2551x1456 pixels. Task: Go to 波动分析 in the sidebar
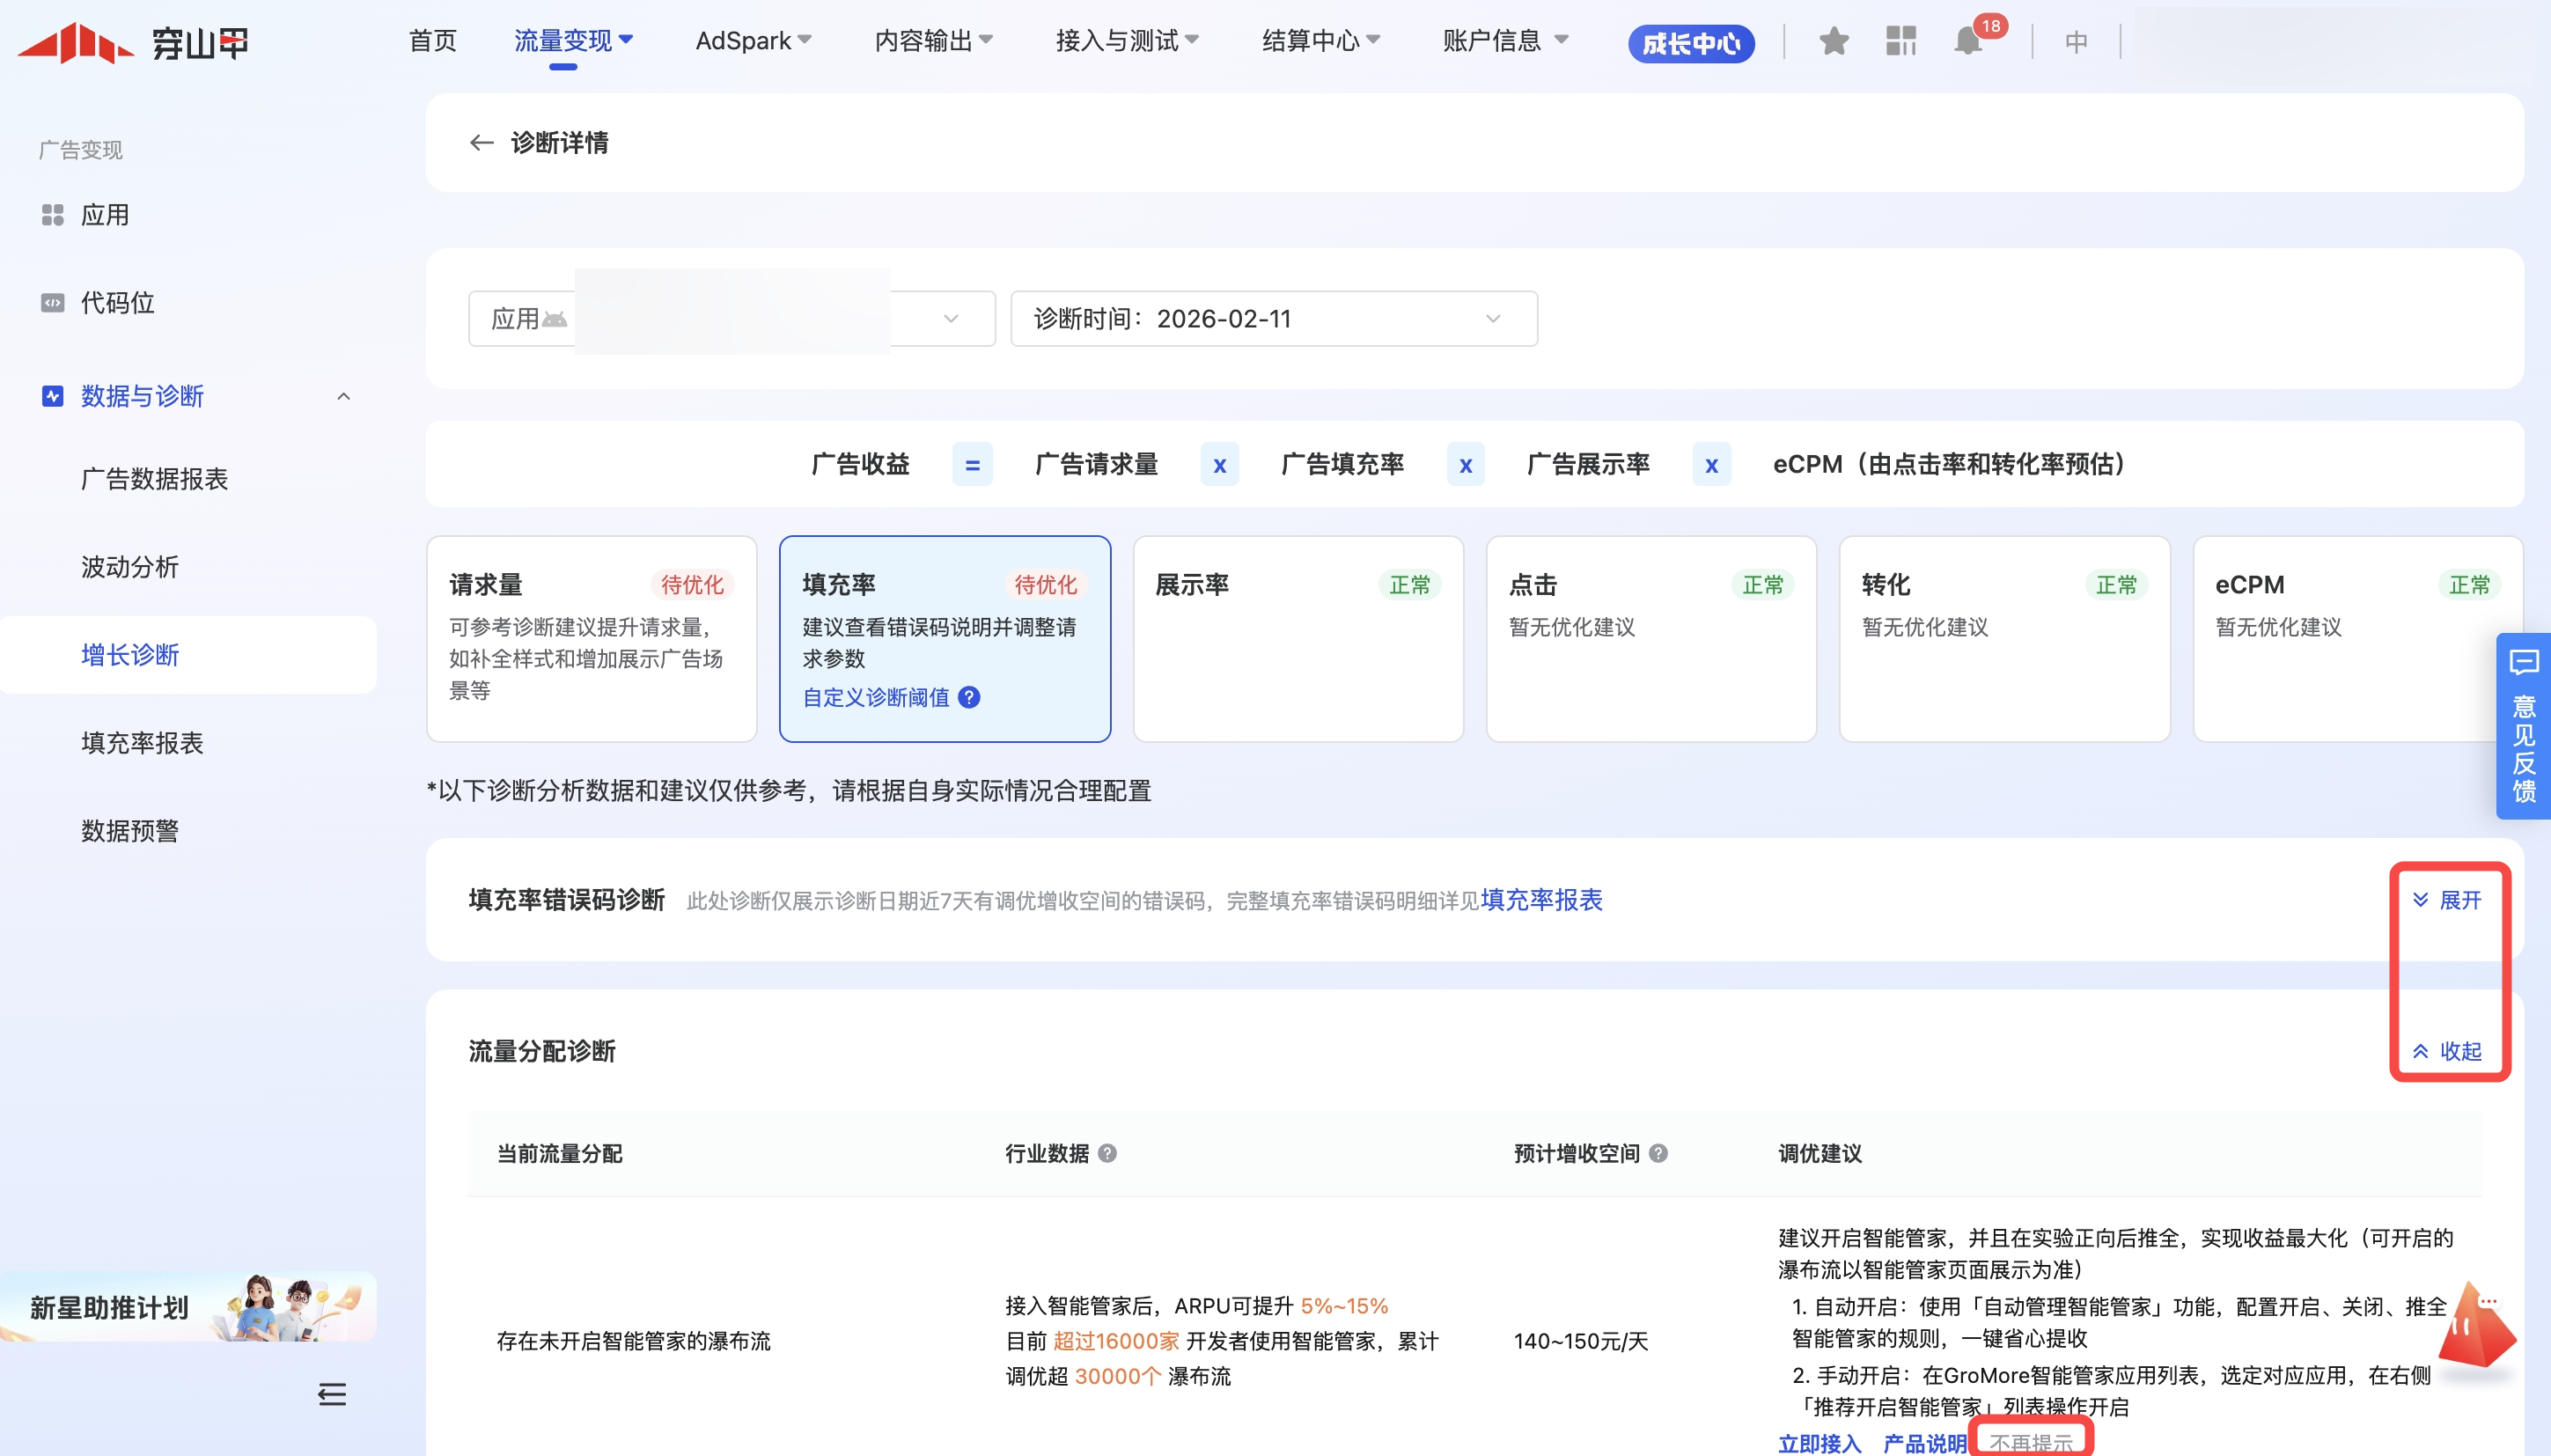[x=130, y=567]
